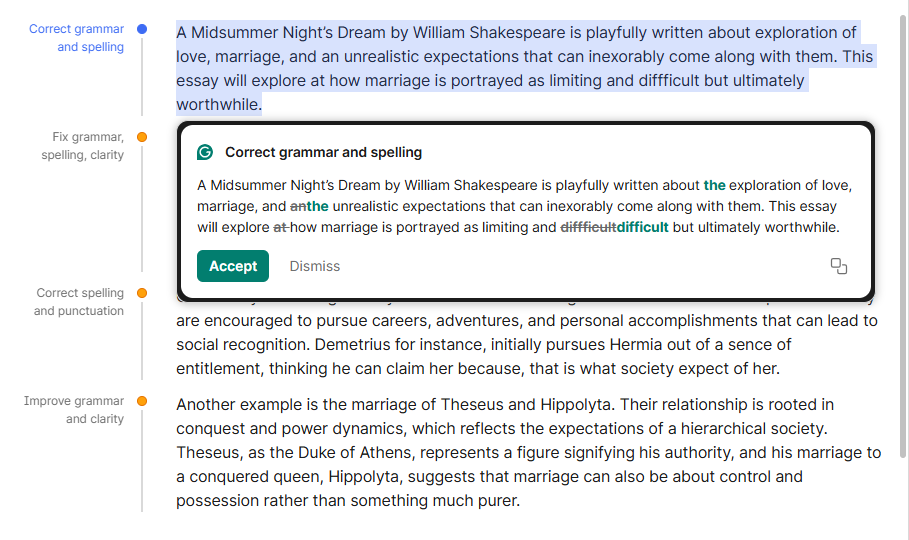909x540 pixels.
Task: Click the orange dot beside Improve grammar and clarity
Action: point(142,401)
